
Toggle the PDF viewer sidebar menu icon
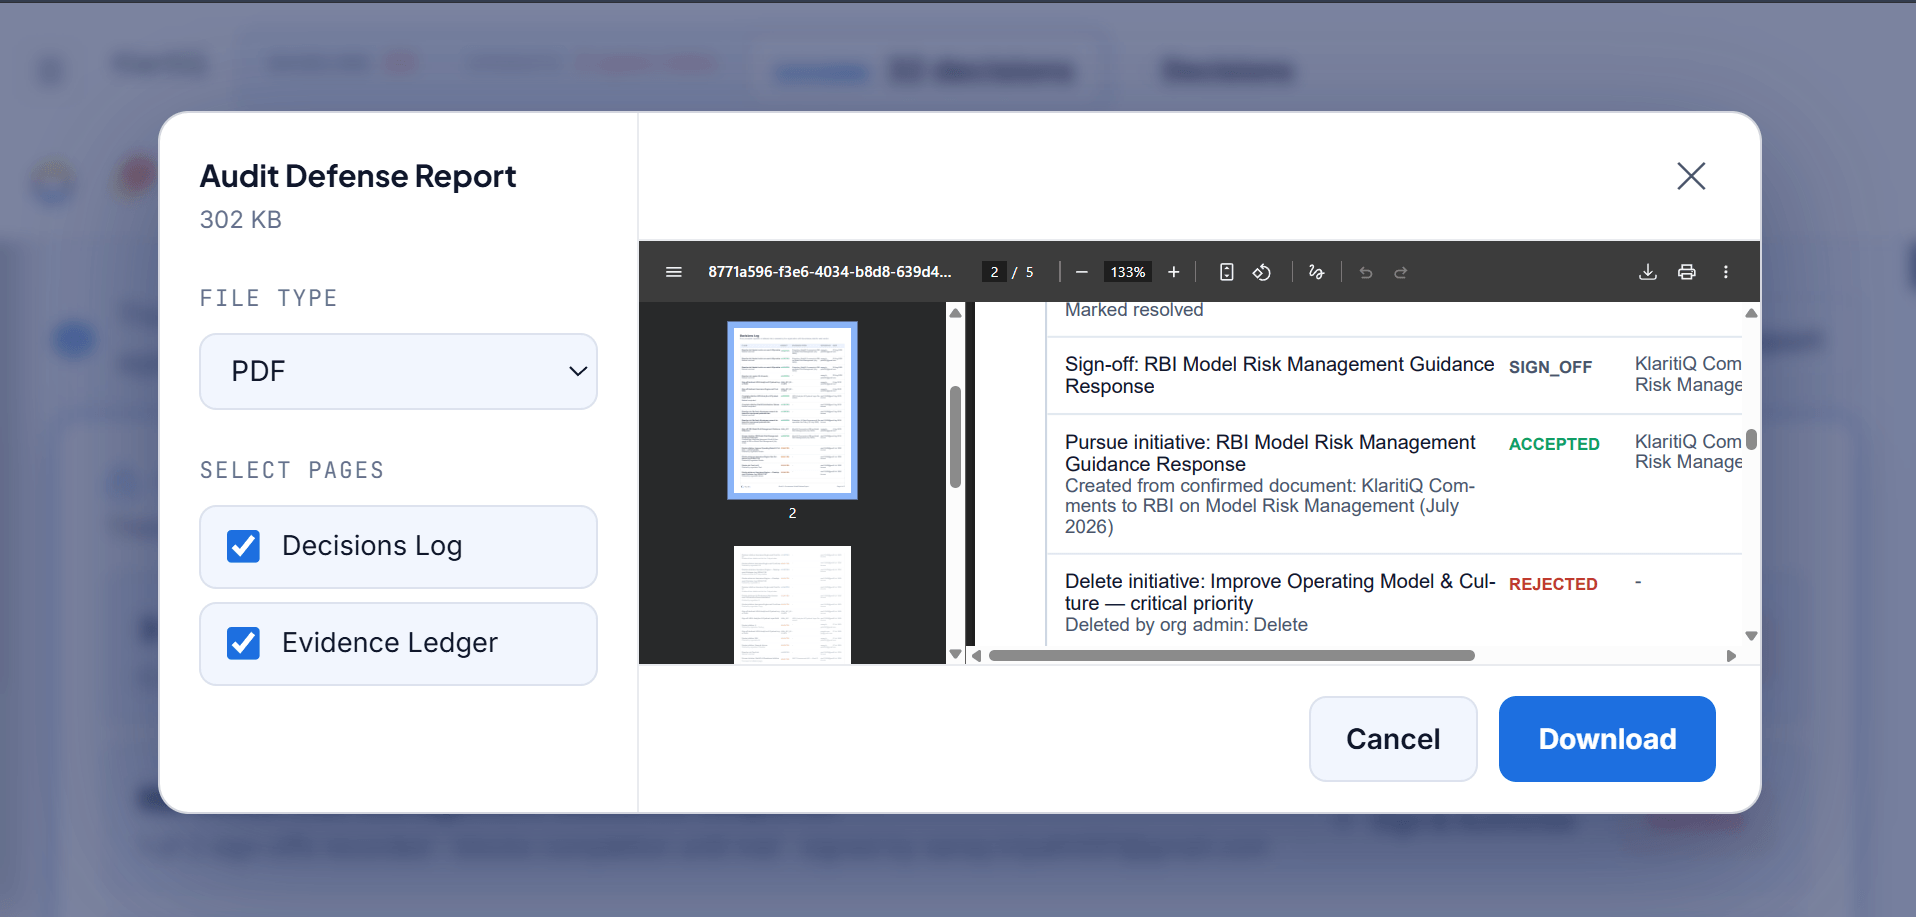674,272
